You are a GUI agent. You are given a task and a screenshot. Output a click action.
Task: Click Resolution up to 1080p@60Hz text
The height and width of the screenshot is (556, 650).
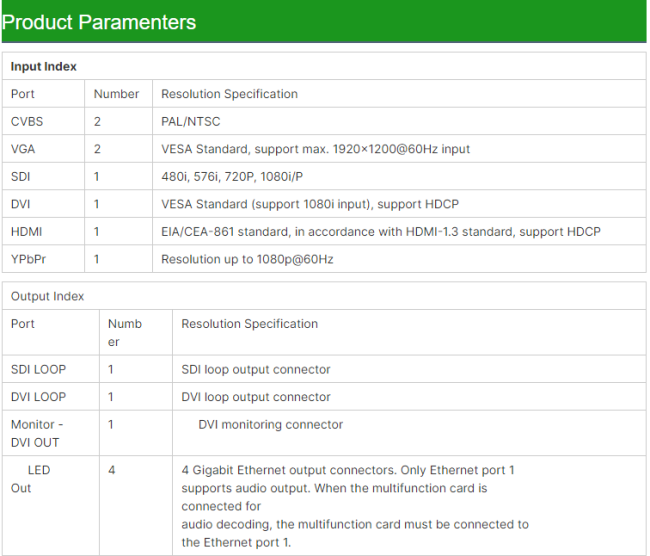[x=247, y=259]
